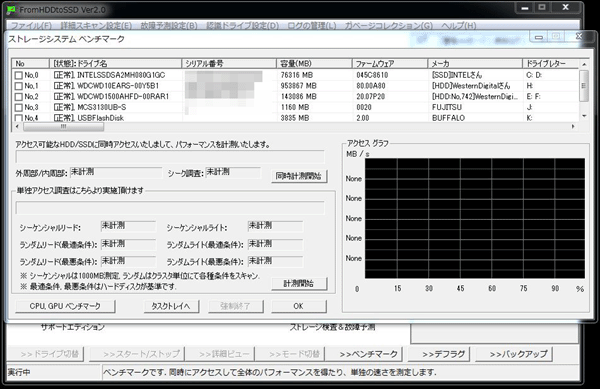Screen dimensions: 600x389
Task: Select the WDCWD10EARS-00Y5B1 drive row
Action: 295,86
